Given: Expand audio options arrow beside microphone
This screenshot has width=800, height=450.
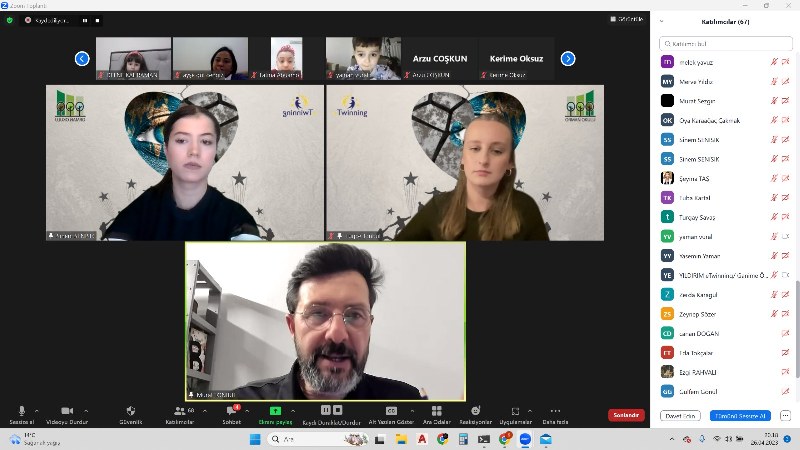Looking at the screenshot, I should pyautogui.click(x=36, y=411).
